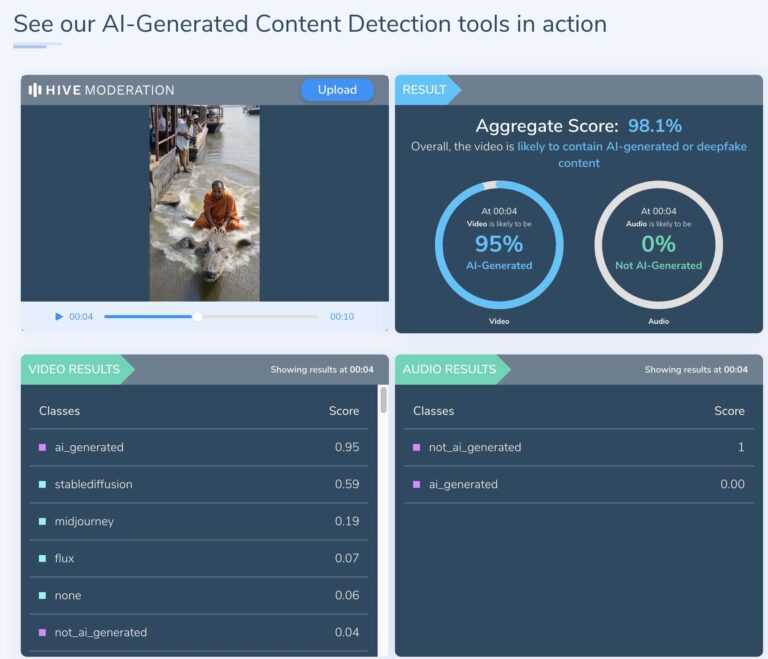Click the video progress slider knob
The width and height of the screenshot is (768, 659).
pos(197,317)
